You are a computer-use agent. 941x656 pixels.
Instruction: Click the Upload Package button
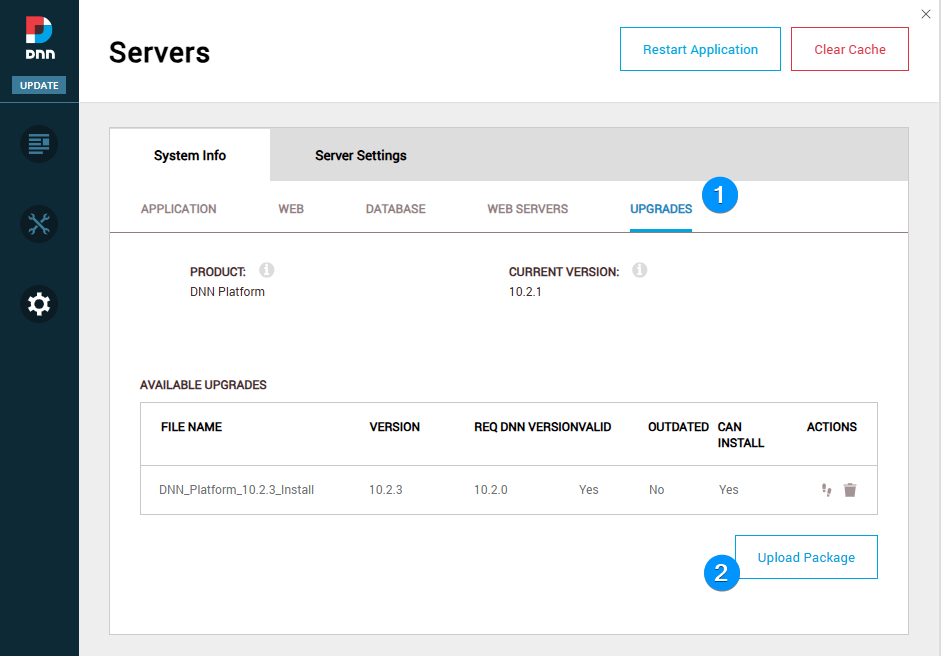(806, 557)
